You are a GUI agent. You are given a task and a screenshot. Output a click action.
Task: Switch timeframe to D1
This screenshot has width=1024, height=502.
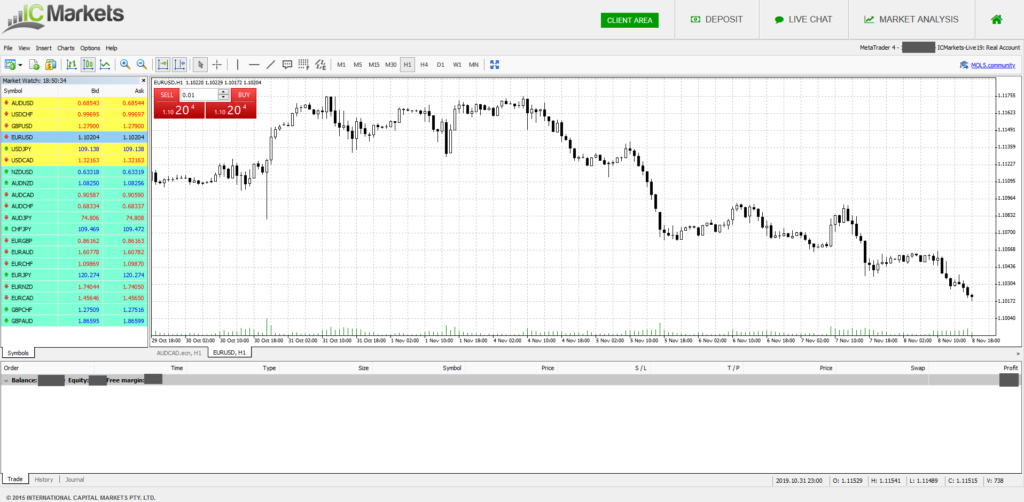coord(441,65)
